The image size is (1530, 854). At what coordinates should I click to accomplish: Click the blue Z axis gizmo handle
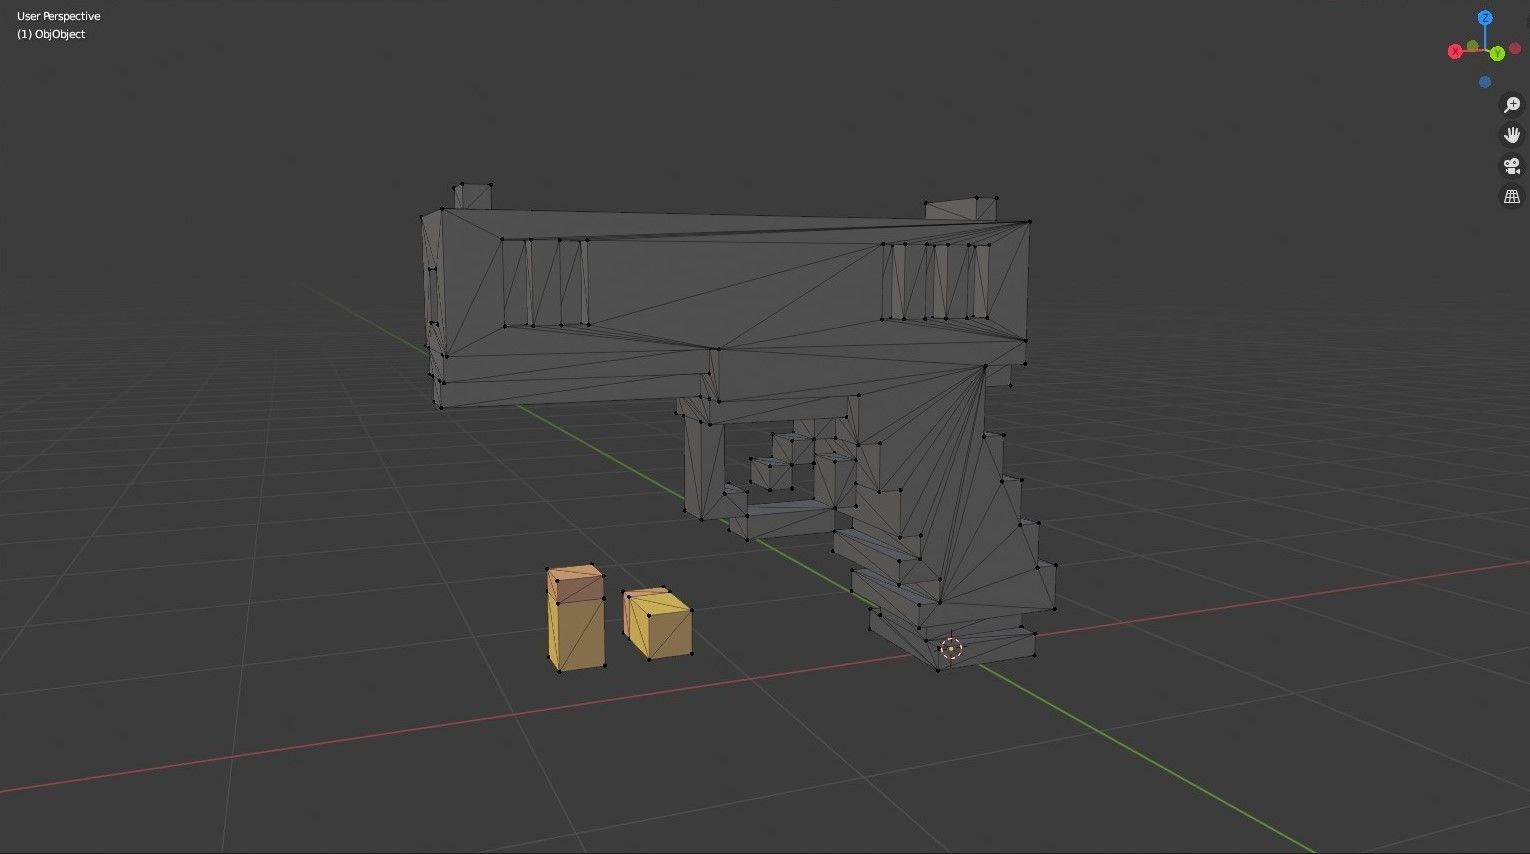click(x=1485, y=18)
